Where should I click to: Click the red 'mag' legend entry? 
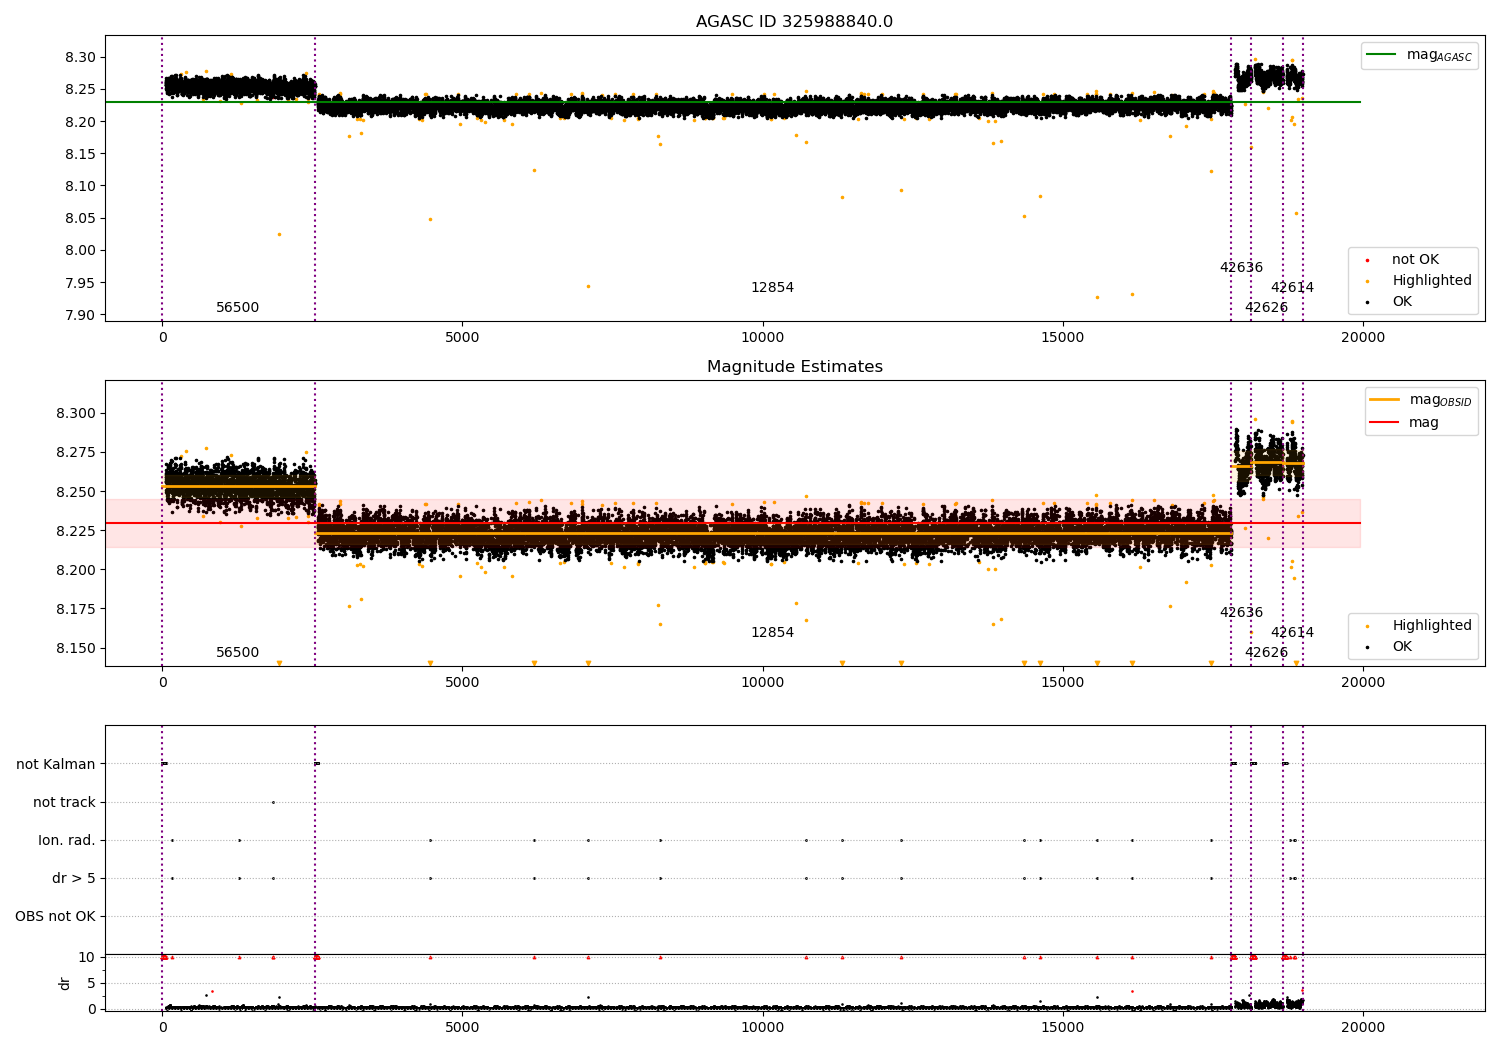1405,423
